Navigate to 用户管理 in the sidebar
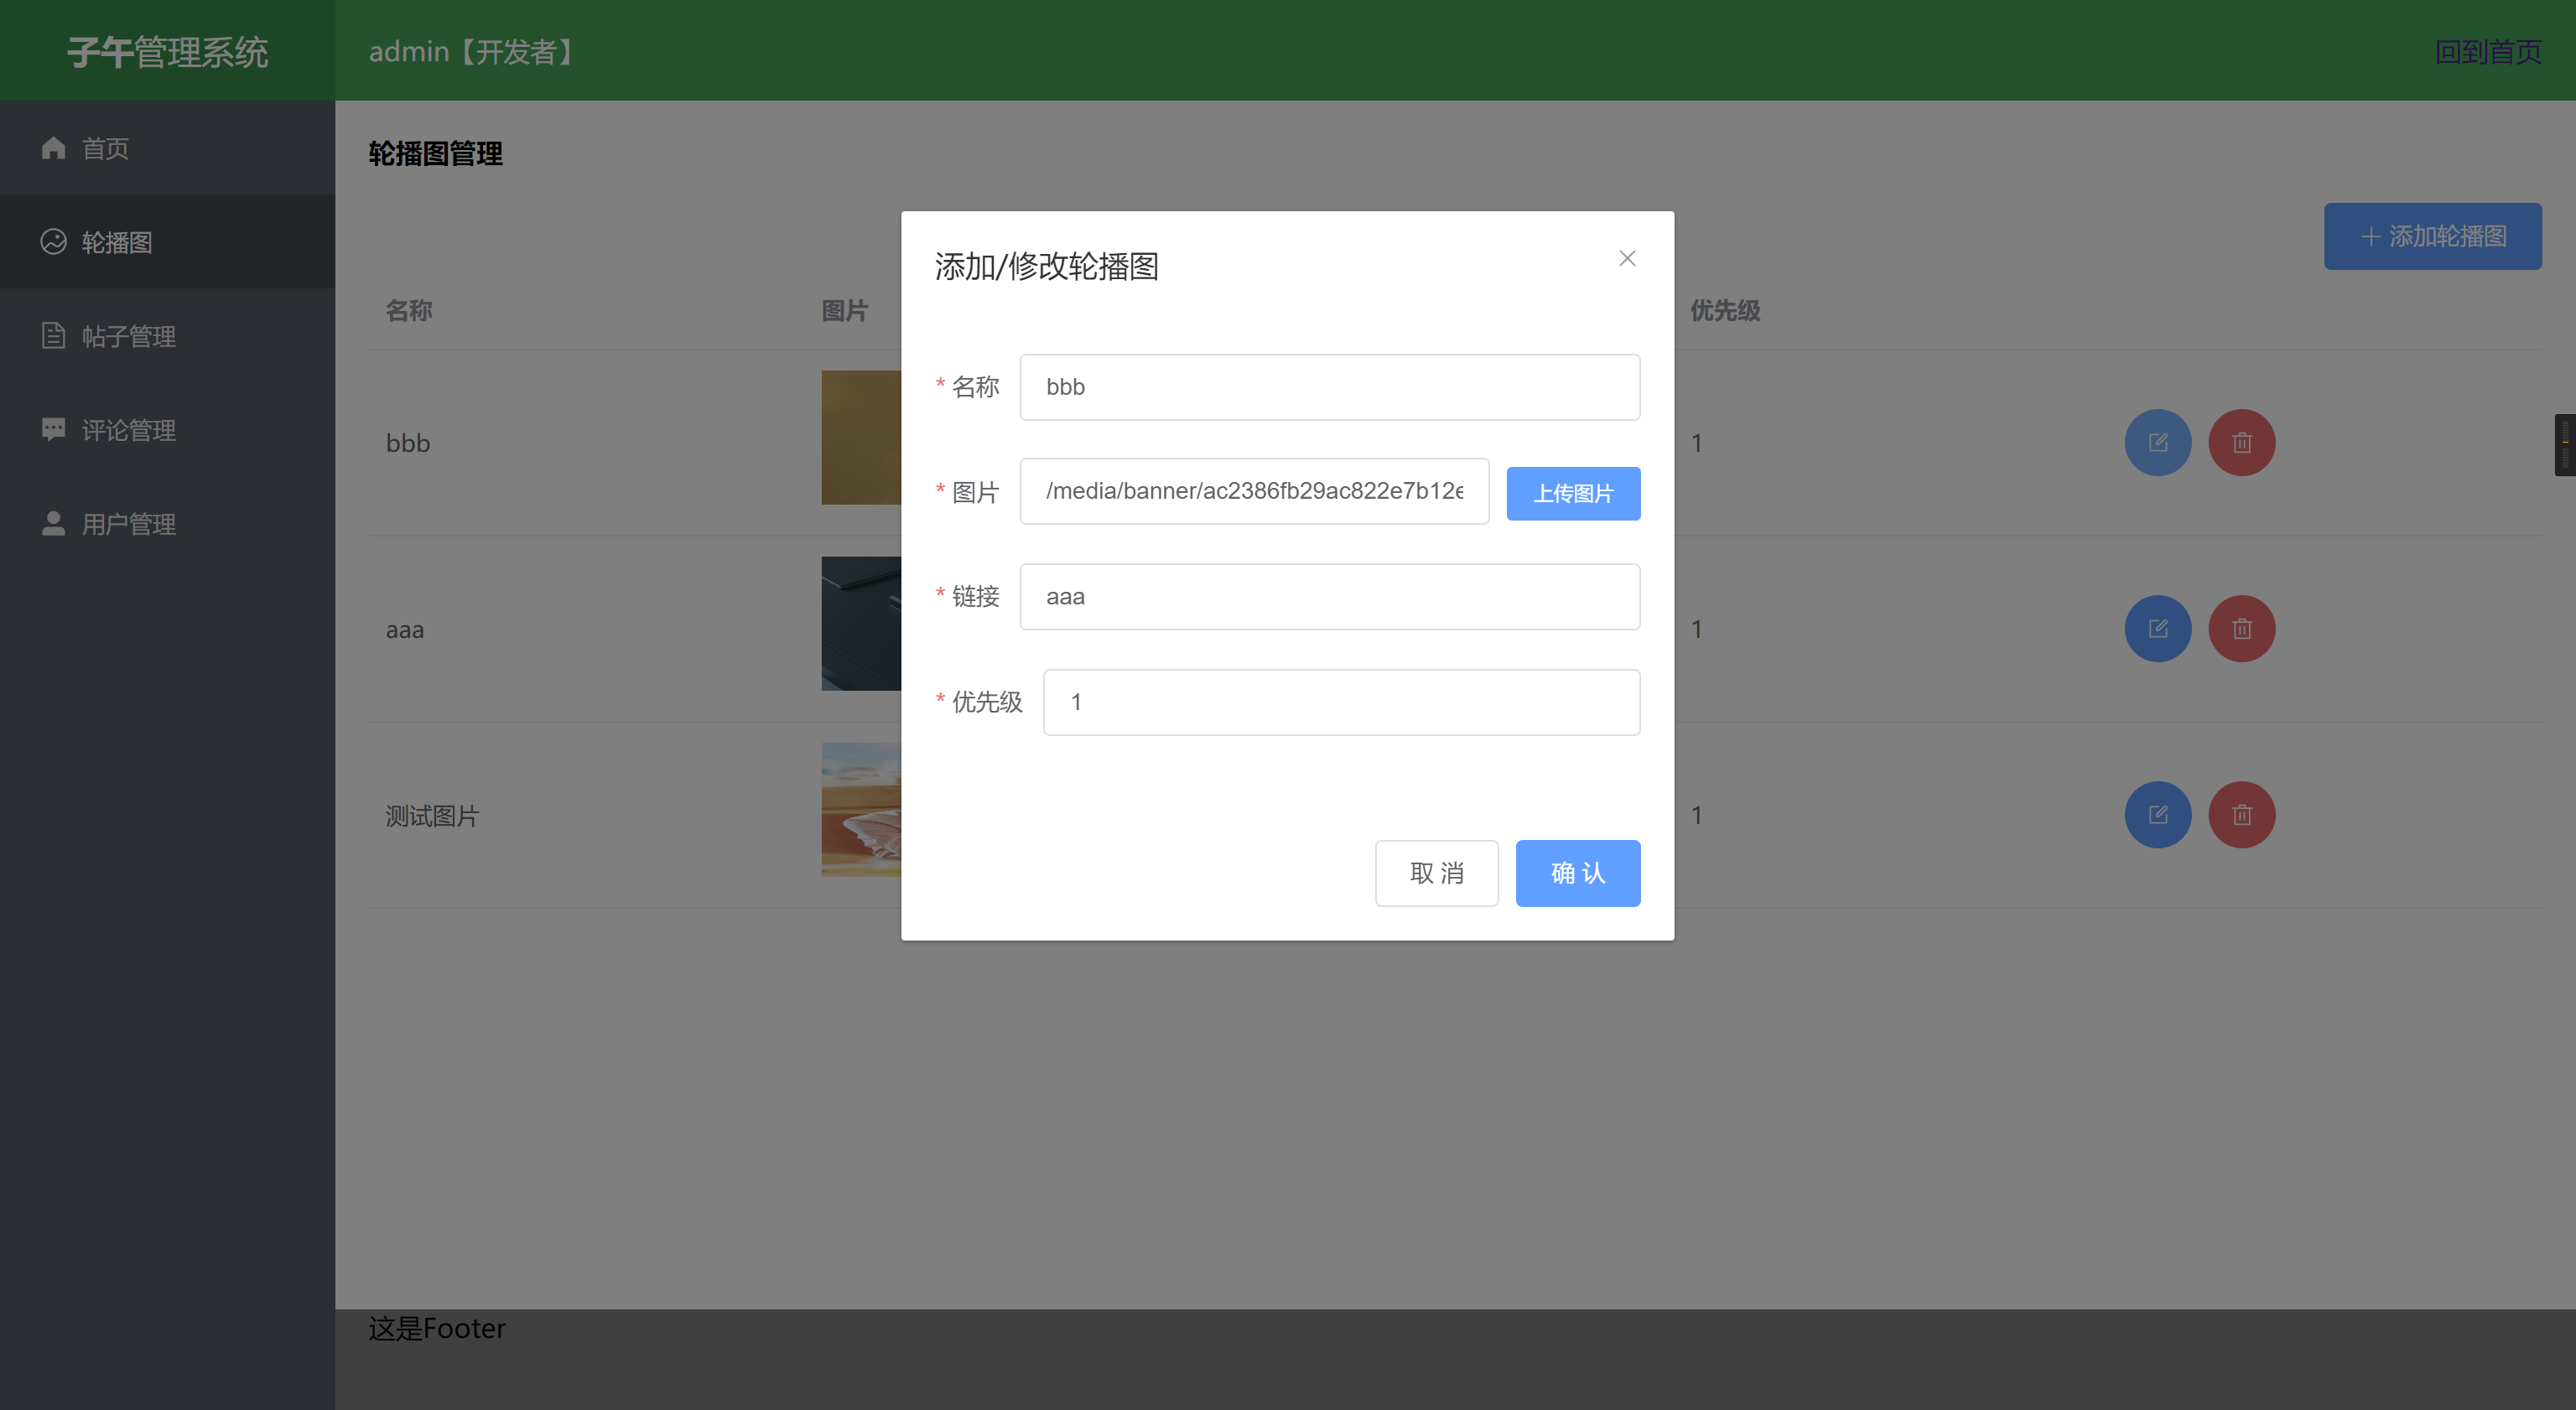2576x1410 pixels. pos(128,524)
